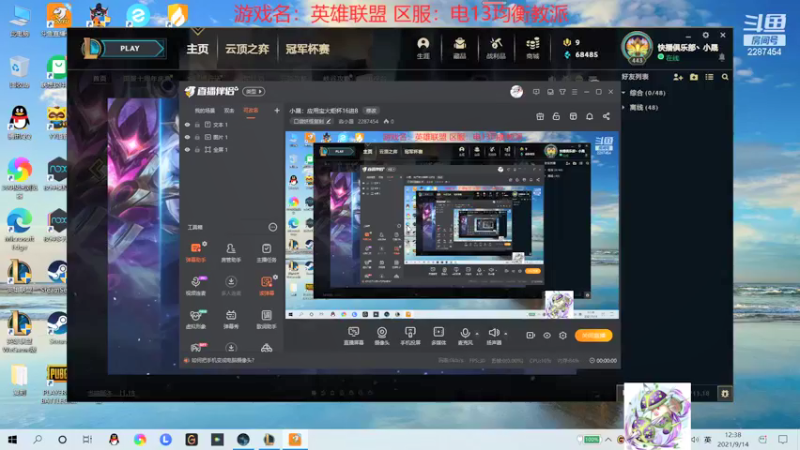Screen dimensions: 800x450
Task: Click the PLAY button in League client
Action: click(130, 48)
